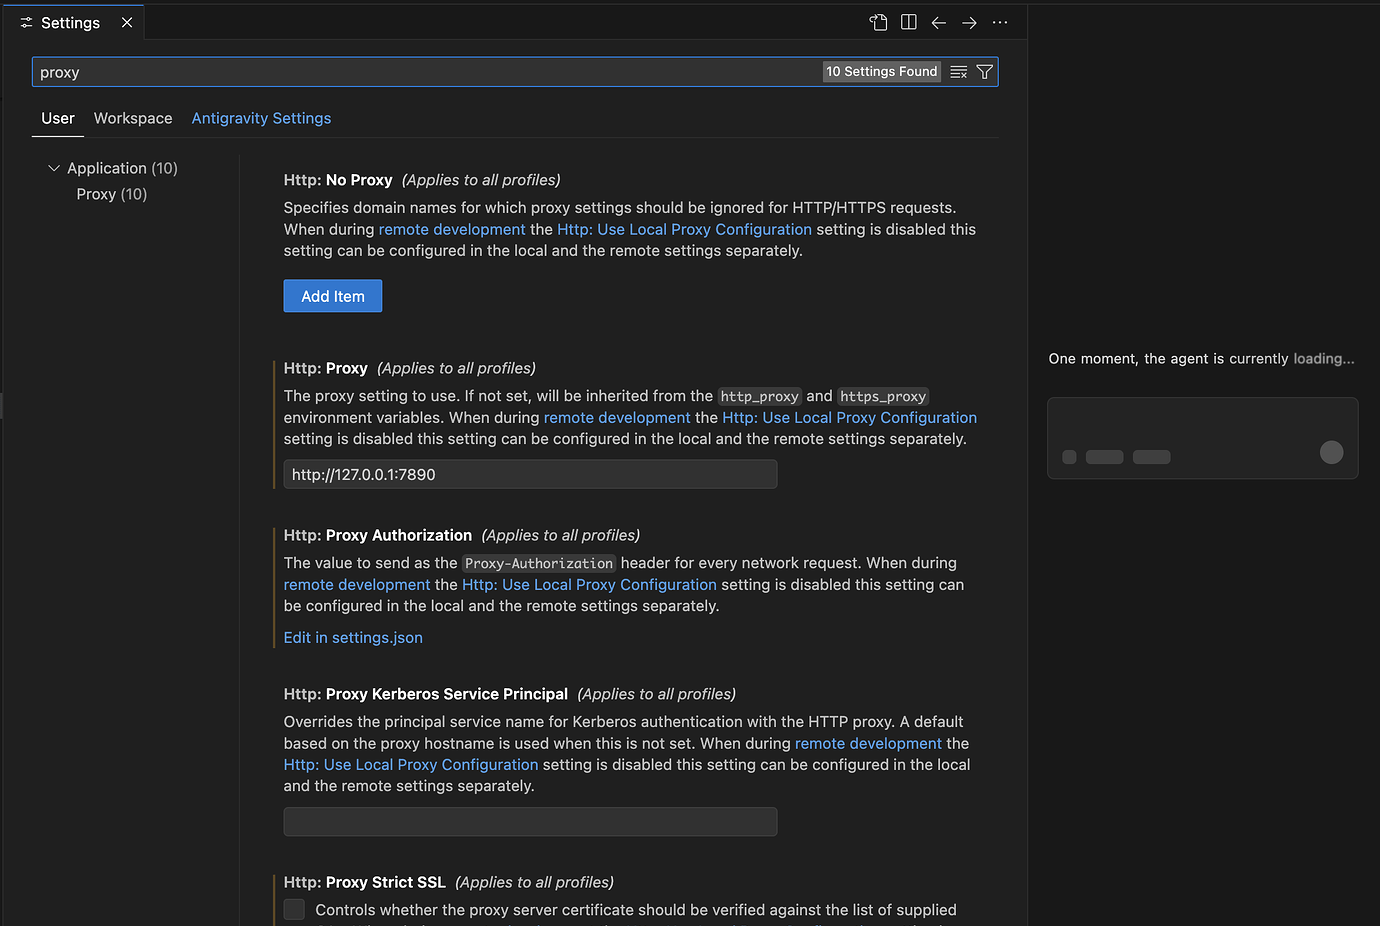Open the More Actions ellipsis menu
This screenshot has height=926, width=1380.
click(x=1000, y=22)
